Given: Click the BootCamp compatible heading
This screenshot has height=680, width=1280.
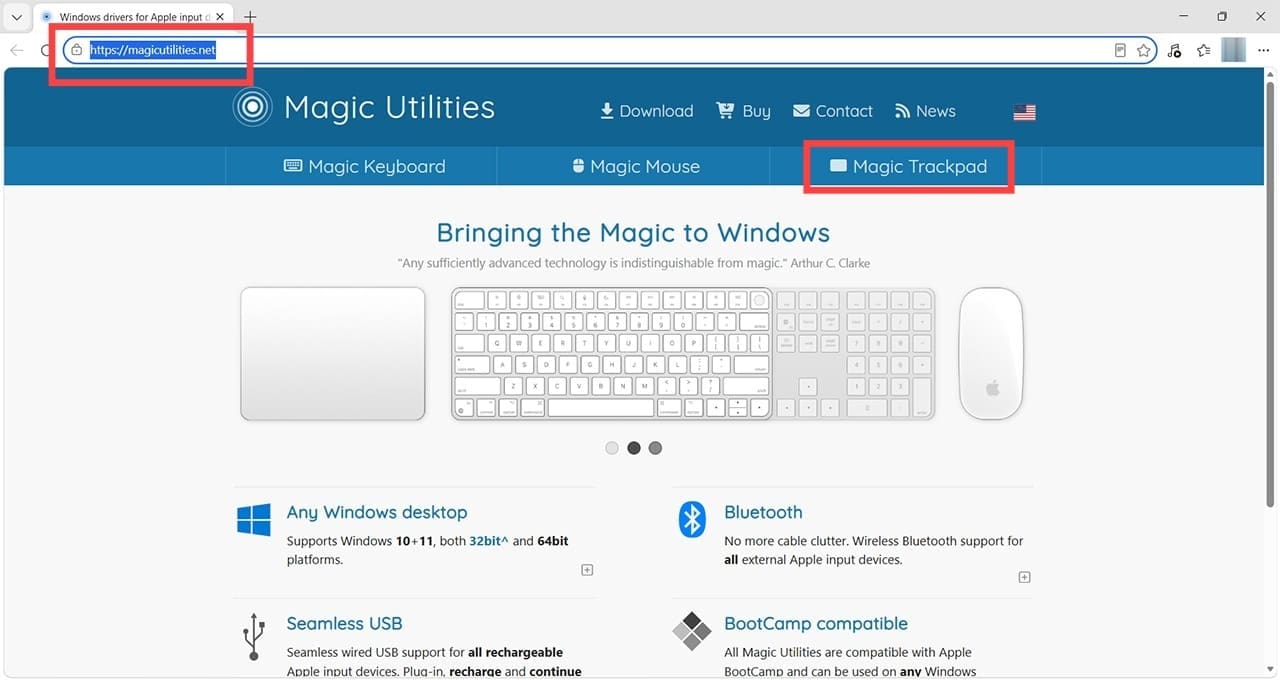Looking at the screenshot, I should [816, 623].
